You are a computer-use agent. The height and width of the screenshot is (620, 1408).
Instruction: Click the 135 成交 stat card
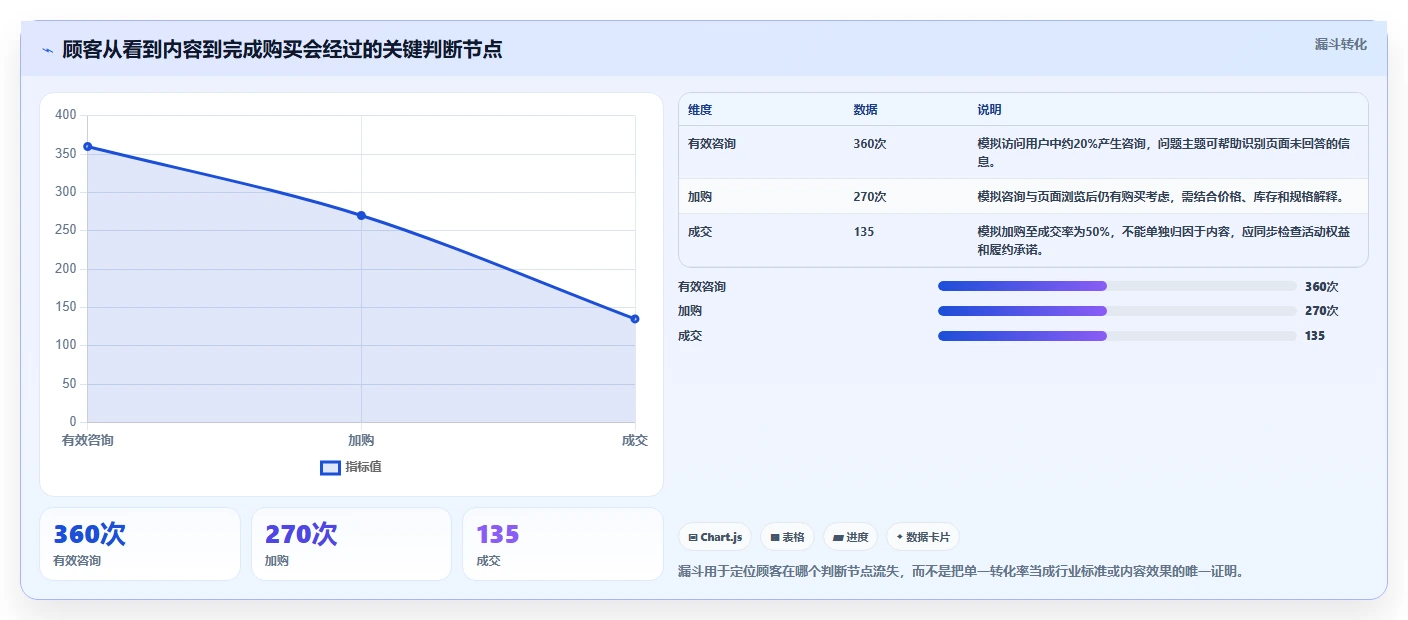pos(563,544)
